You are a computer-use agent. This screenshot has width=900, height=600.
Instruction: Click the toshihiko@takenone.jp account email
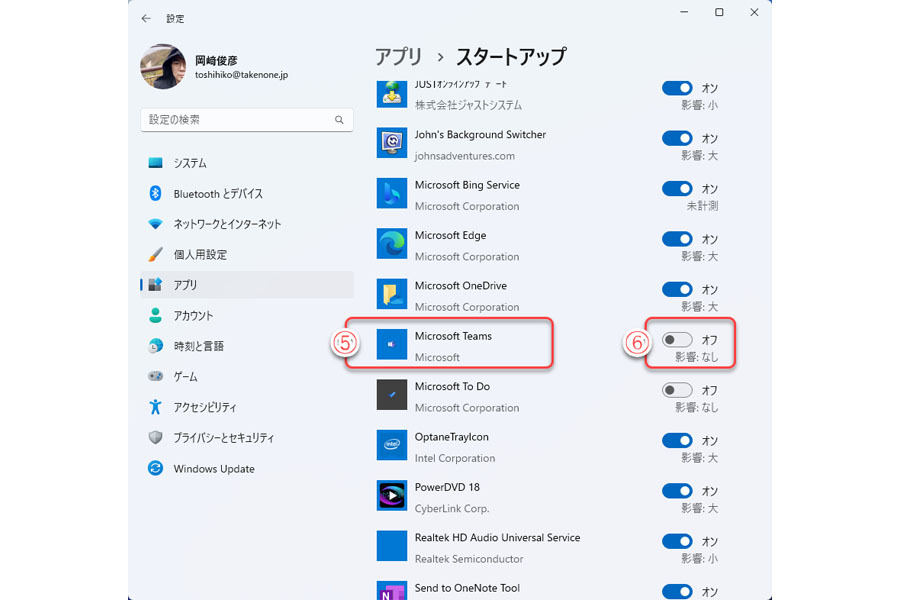241,75
